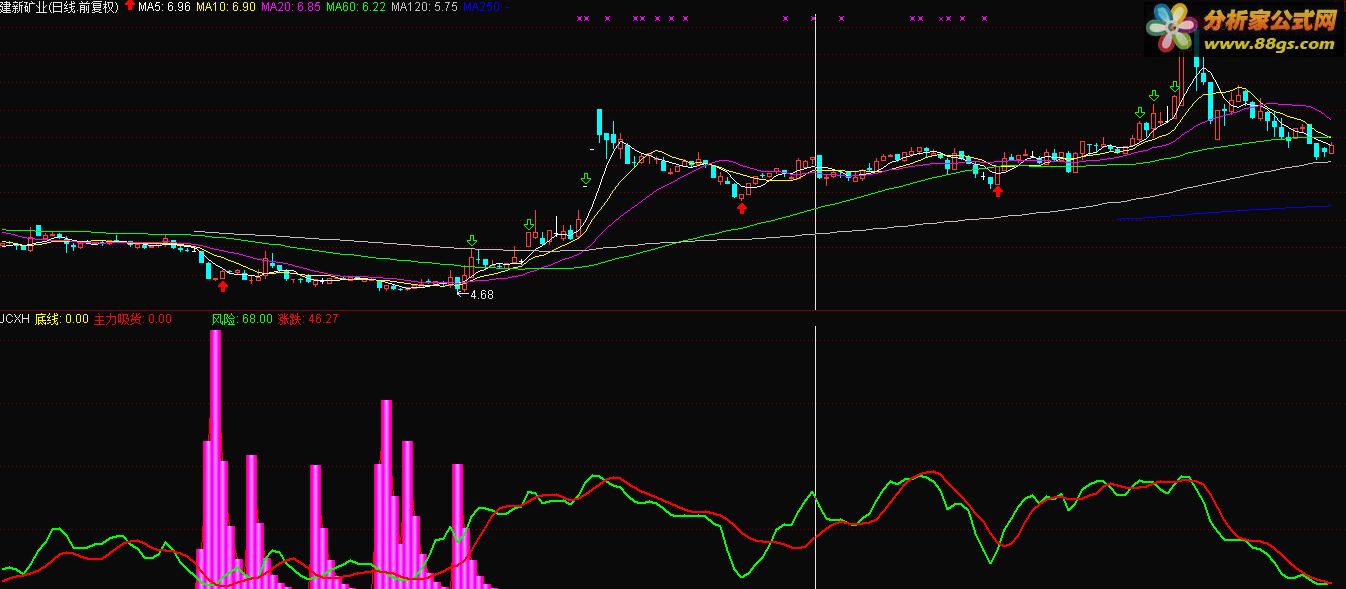Click the 主力吸货: 0.00 value label
Screen dimensions: 1346x589
[x=133, y=319]
